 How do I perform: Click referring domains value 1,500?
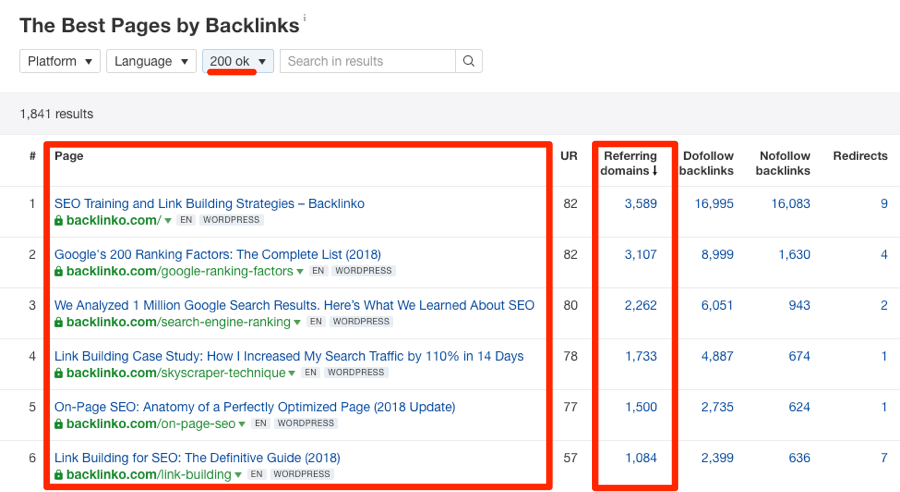(x=641, y=407)
